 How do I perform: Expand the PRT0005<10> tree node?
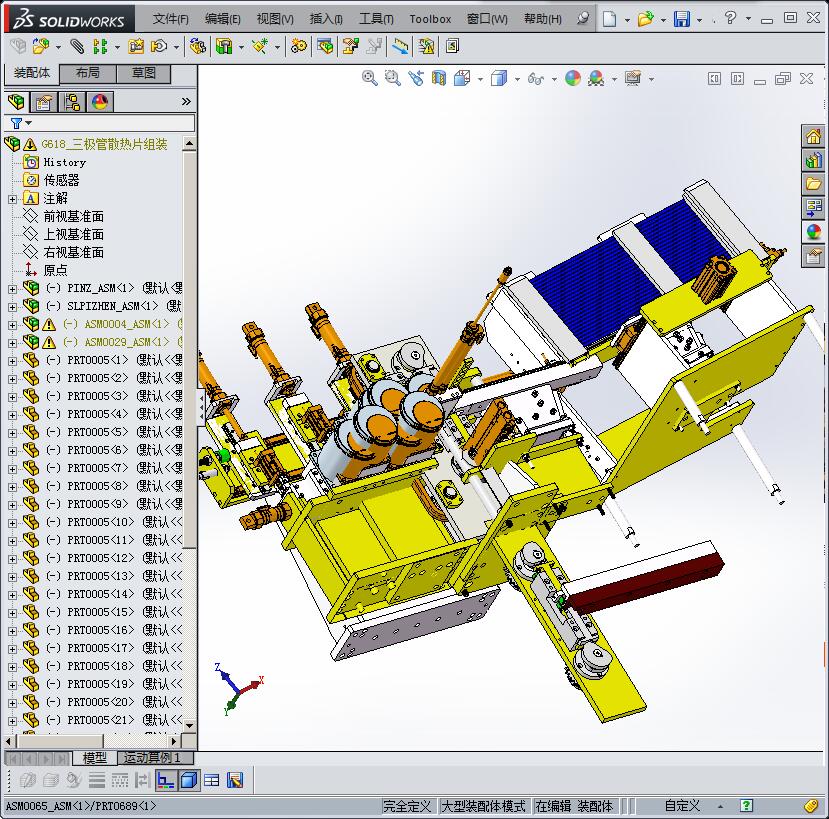12,523
